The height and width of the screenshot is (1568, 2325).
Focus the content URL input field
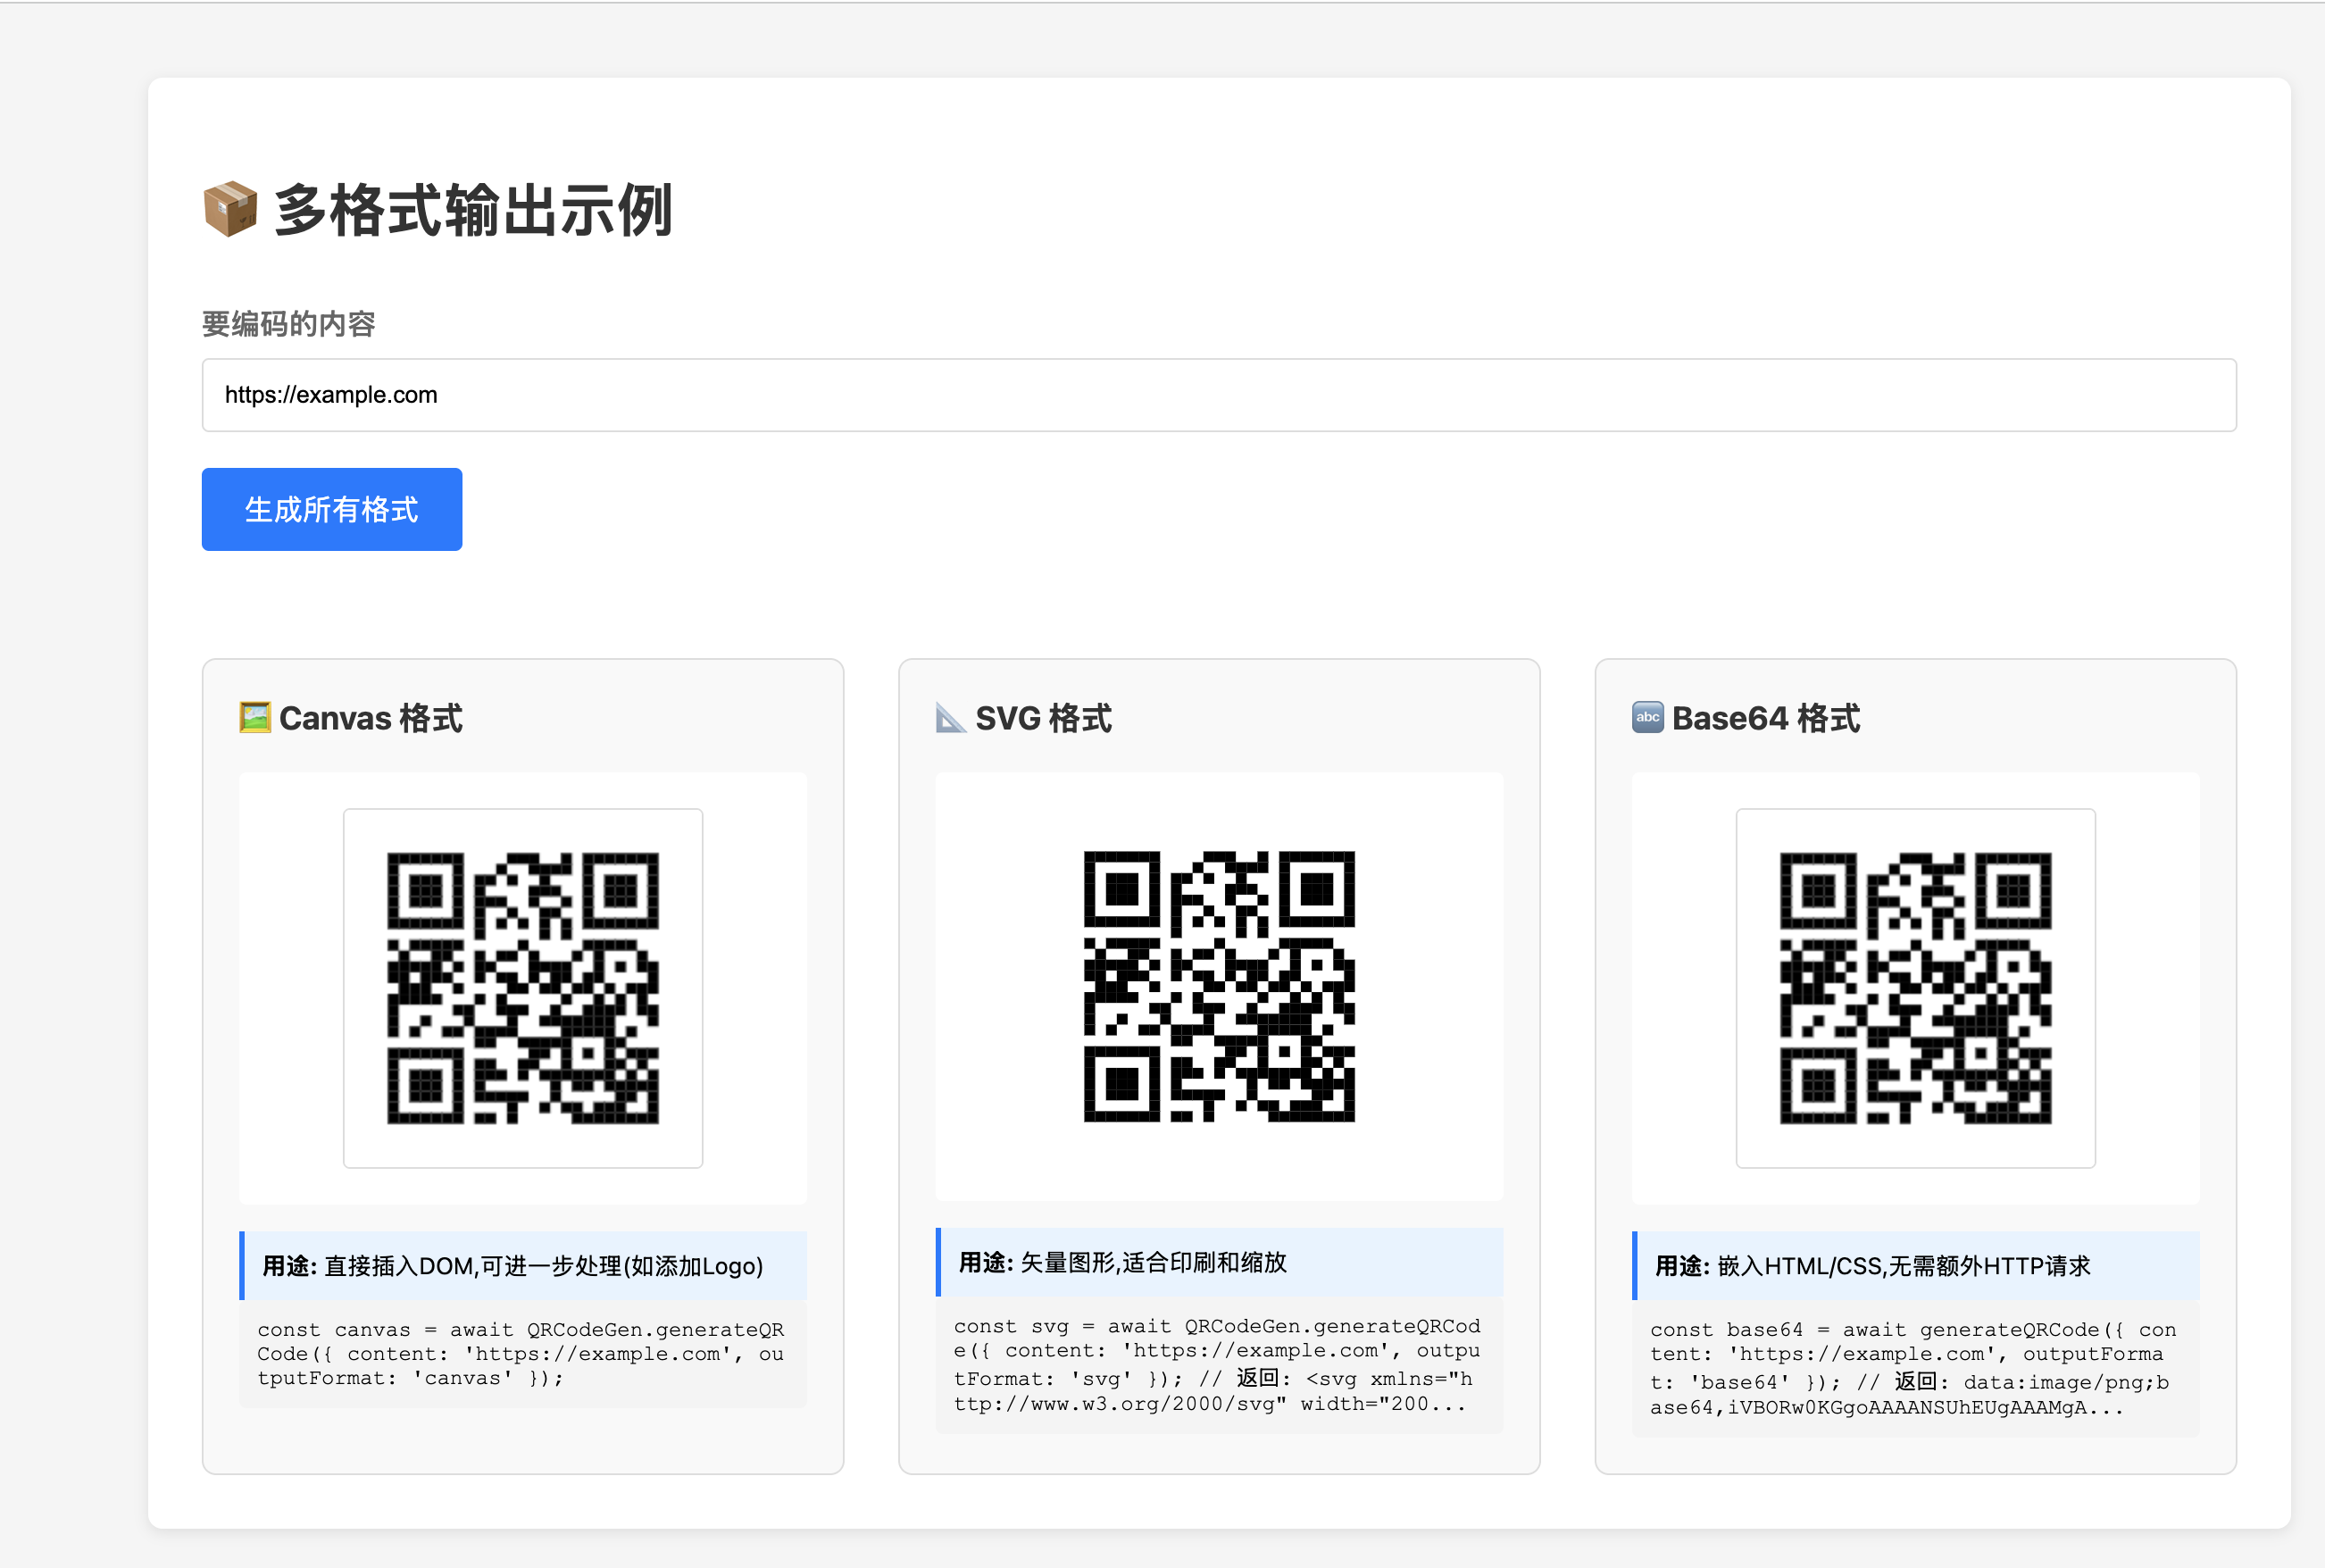(x=1218, y=395)
